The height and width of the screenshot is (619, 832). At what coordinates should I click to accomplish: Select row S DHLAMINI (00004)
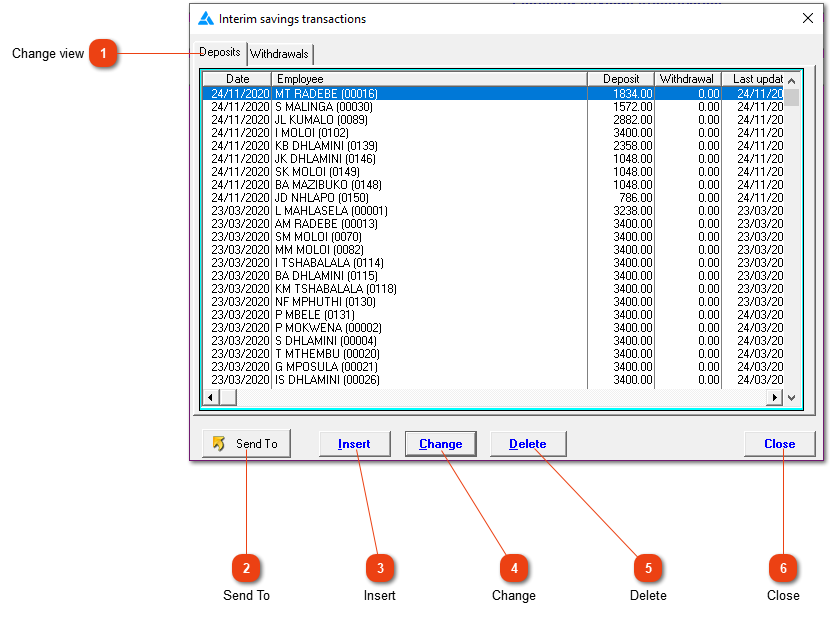(493, 341)
